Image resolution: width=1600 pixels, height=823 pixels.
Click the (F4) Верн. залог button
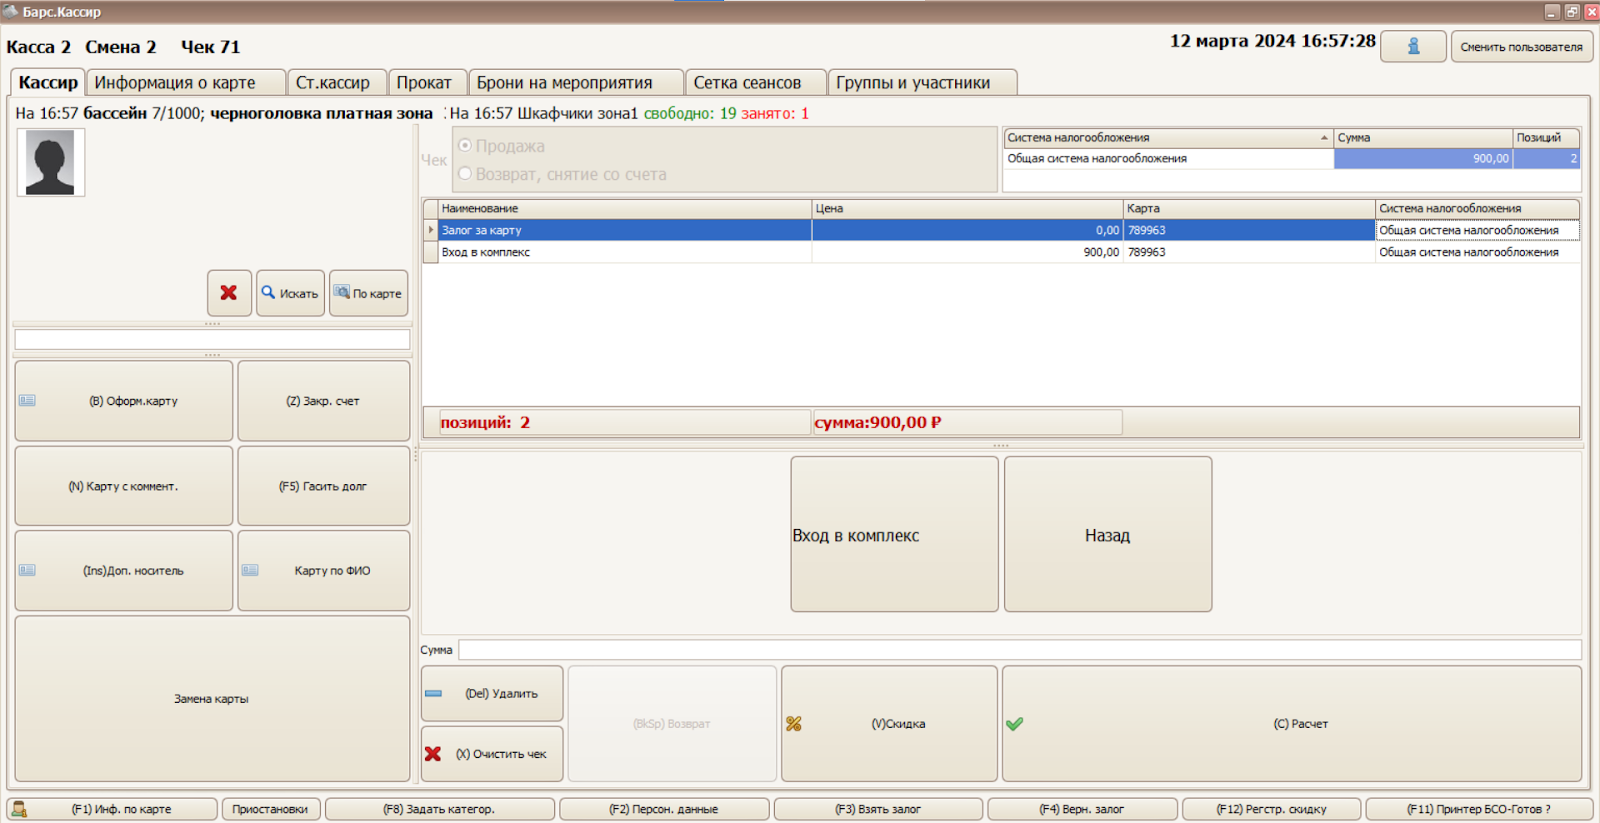1082,809
